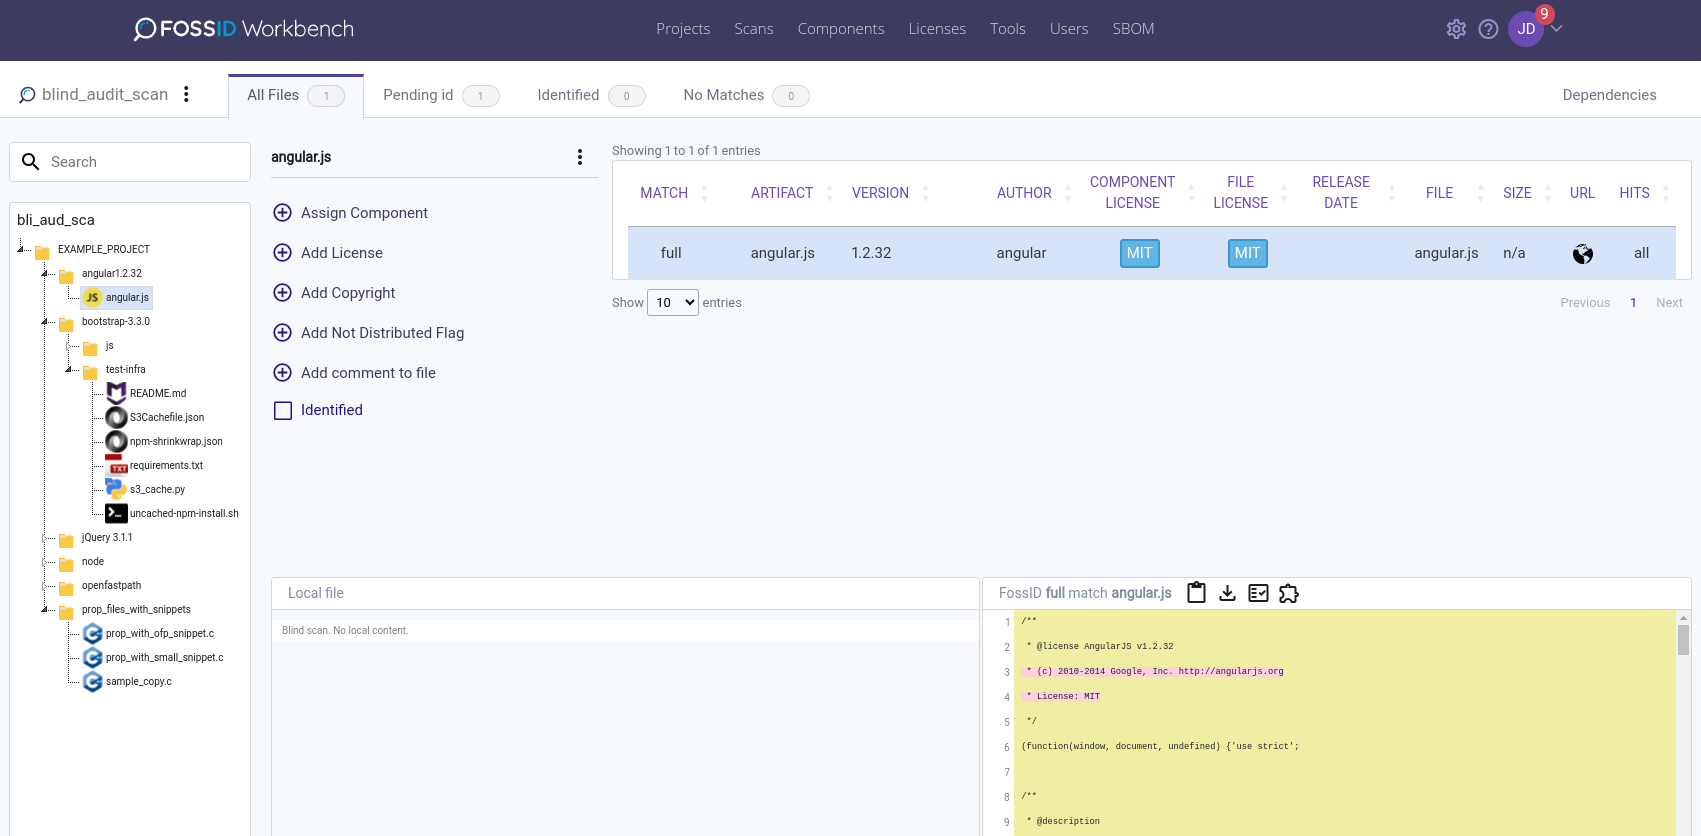
Task: Click the Assign Component link
Action: pos(364,213)
